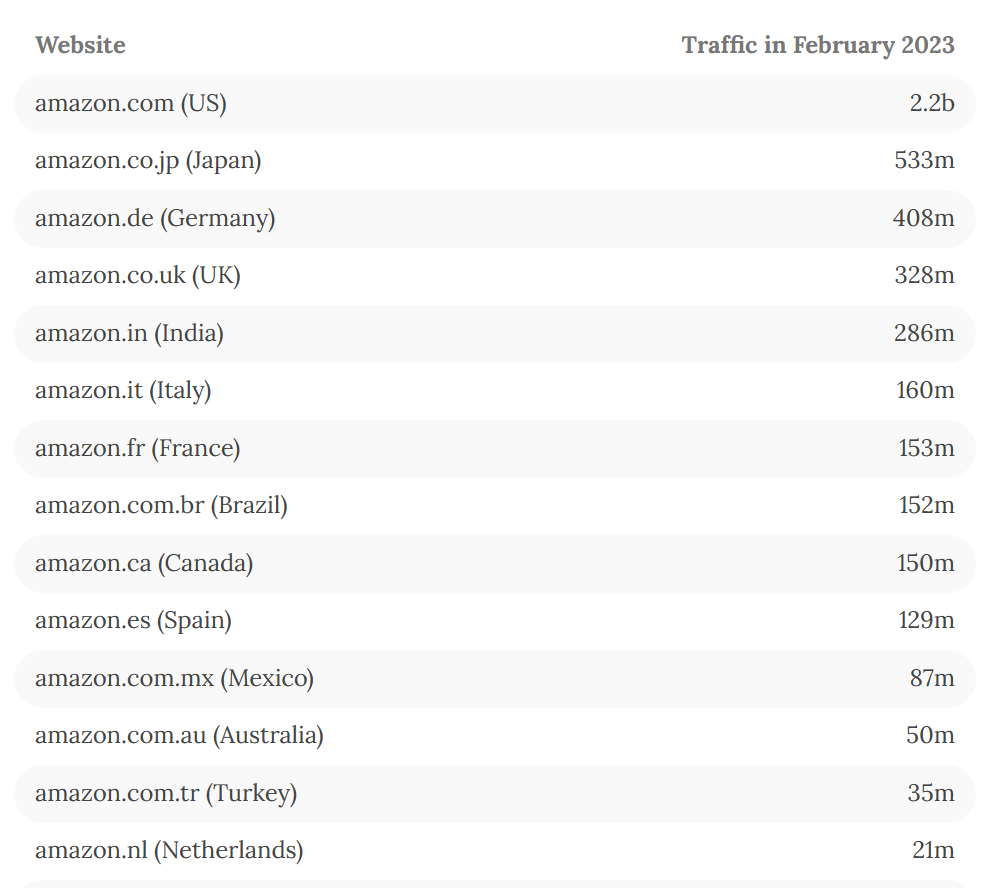Select amazon.co.jp (Japan) entry

coord(148,160)
